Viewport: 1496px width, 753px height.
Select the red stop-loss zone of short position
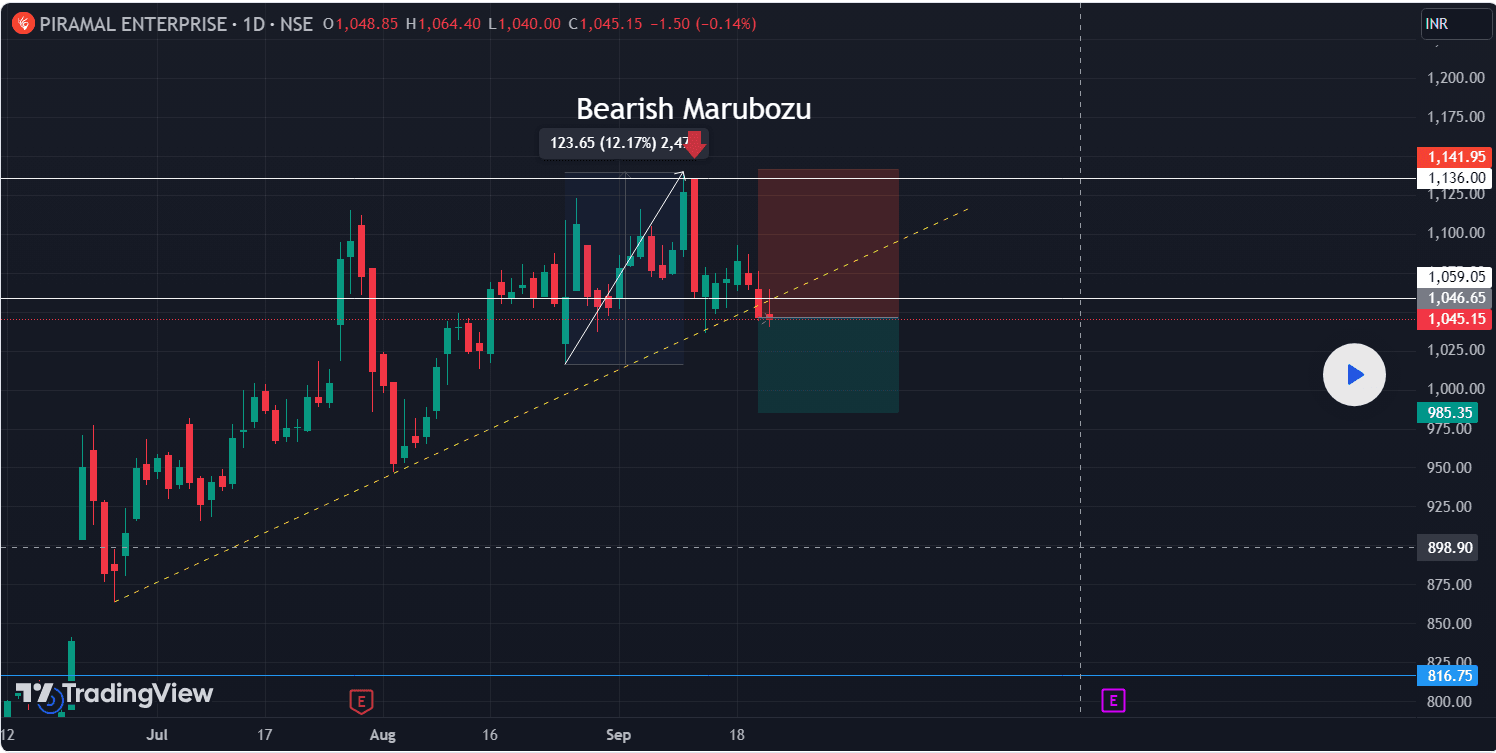[828, 243]
